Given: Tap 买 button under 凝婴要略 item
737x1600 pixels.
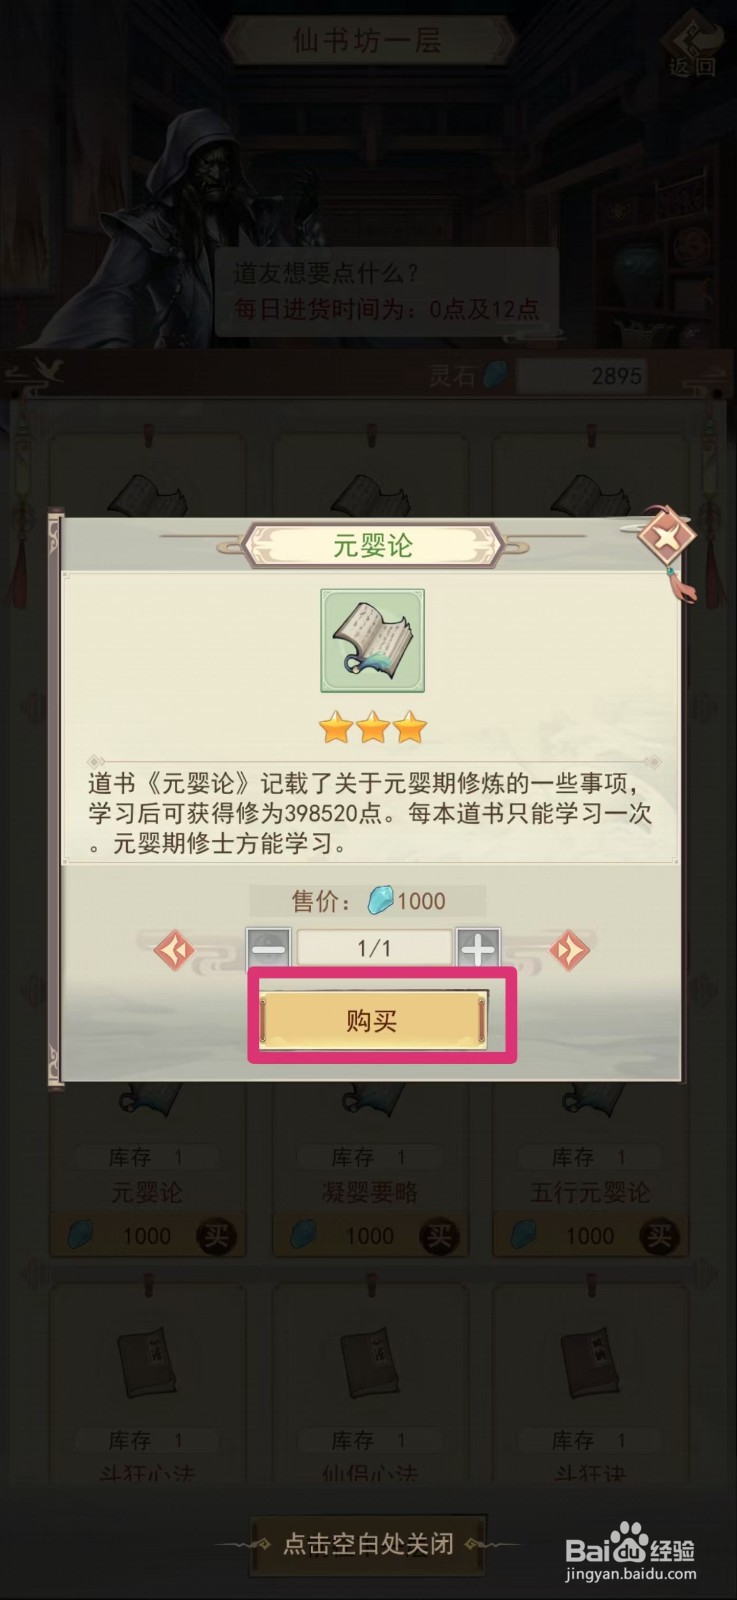Looking at the screenshot, I should pyautogui.click(x=438, y=1236).
